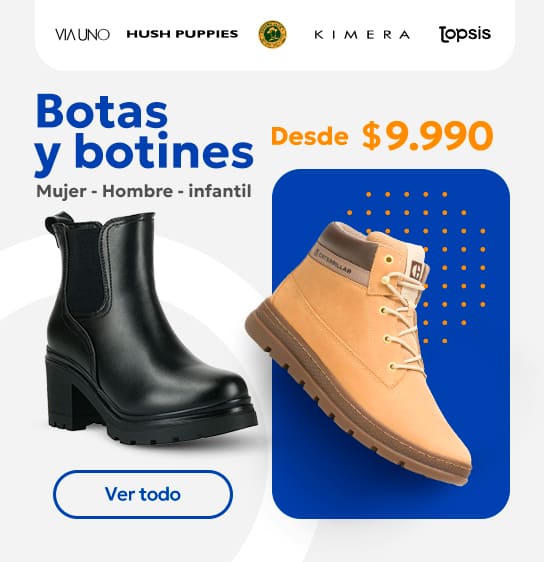Select the Mujer category text
544x562 pixels.
point(61,191)
